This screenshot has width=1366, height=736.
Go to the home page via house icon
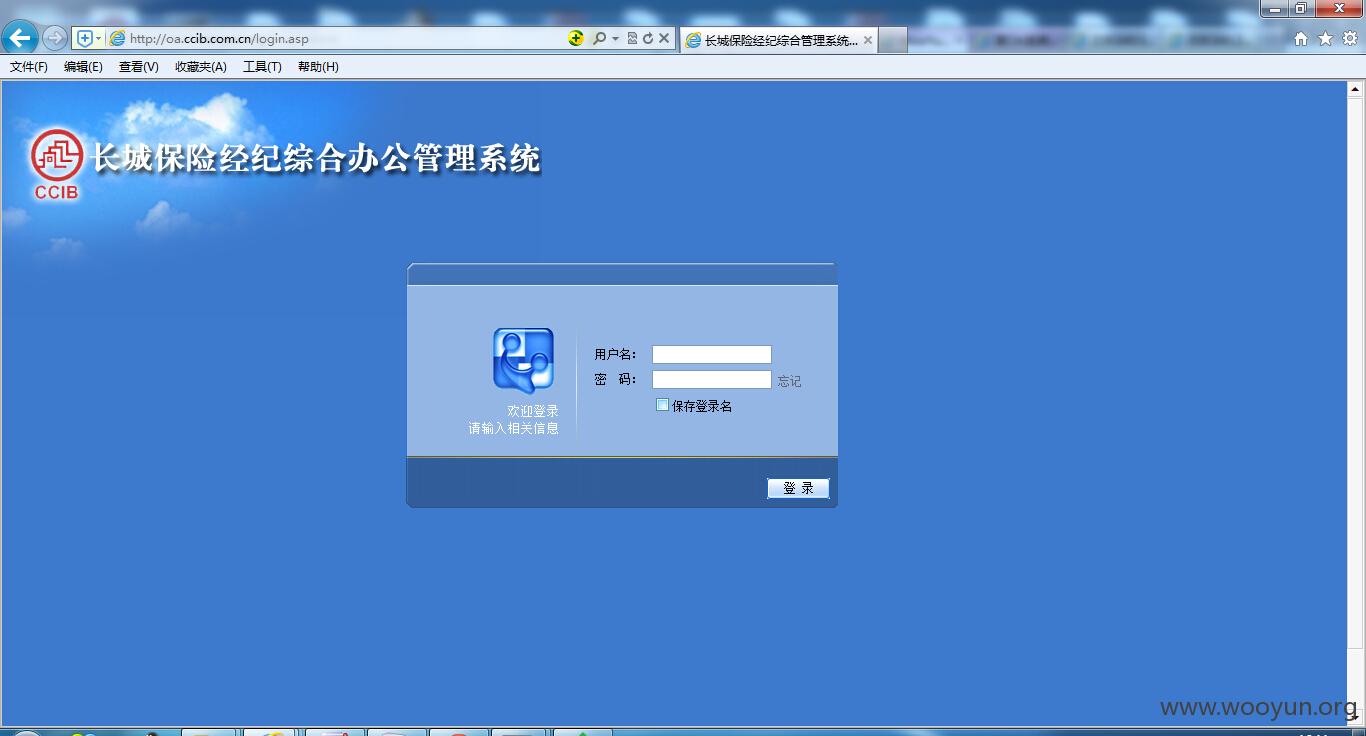(x=1301, y=38)
